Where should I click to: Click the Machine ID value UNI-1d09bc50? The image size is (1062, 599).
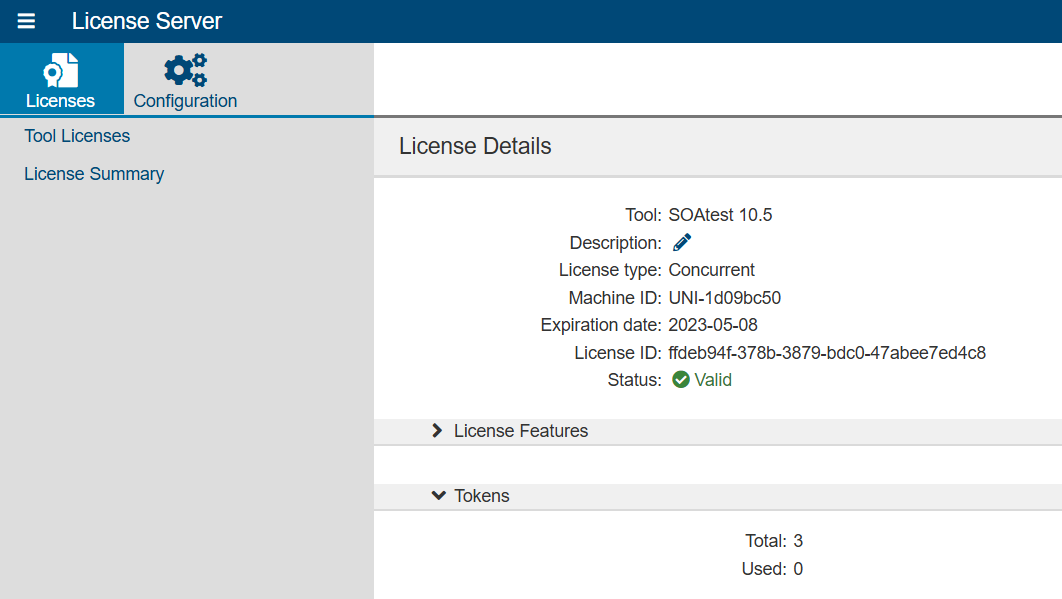tap(725, 298)
